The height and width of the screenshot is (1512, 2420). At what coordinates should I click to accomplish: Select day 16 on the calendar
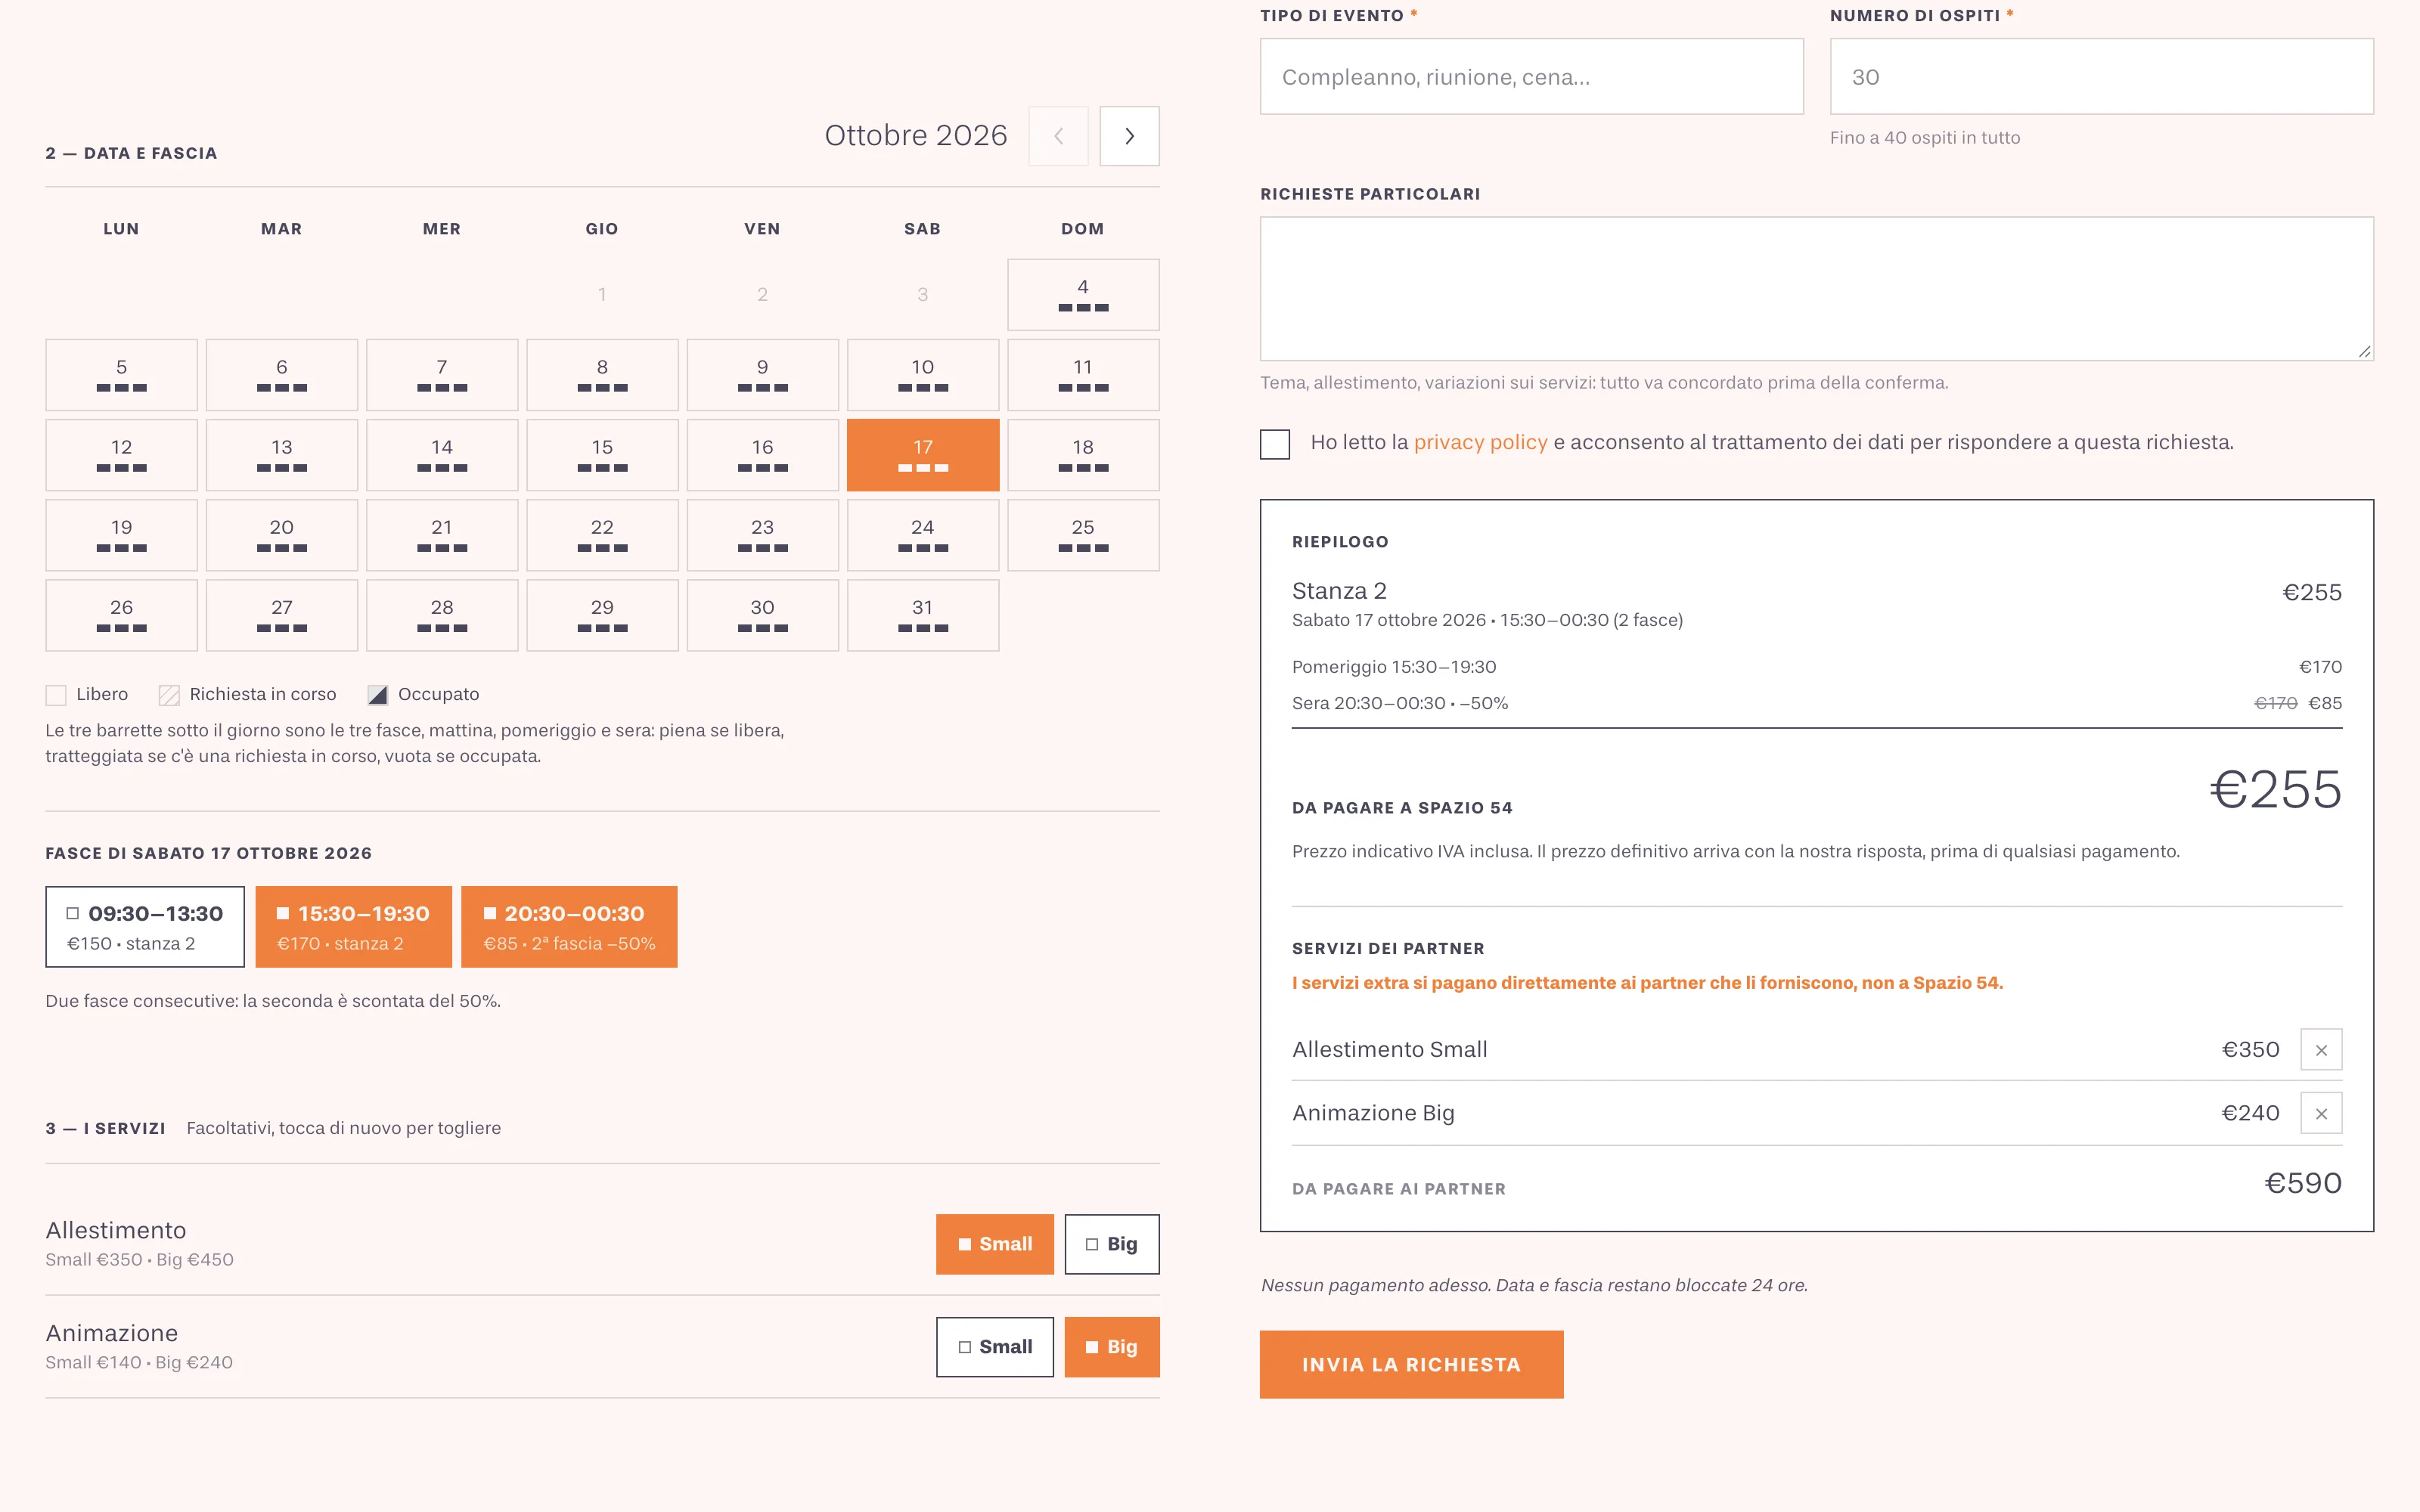762,455
